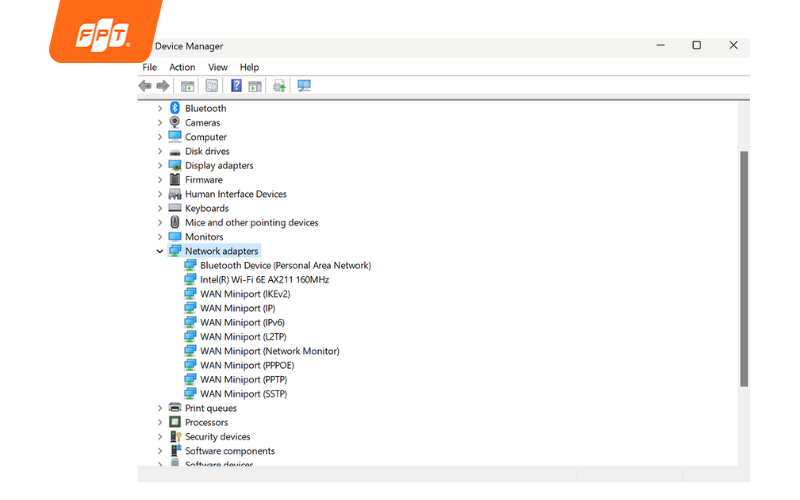Click the vertical scrollbar of device list
The image size is (800, 500).
743,268
